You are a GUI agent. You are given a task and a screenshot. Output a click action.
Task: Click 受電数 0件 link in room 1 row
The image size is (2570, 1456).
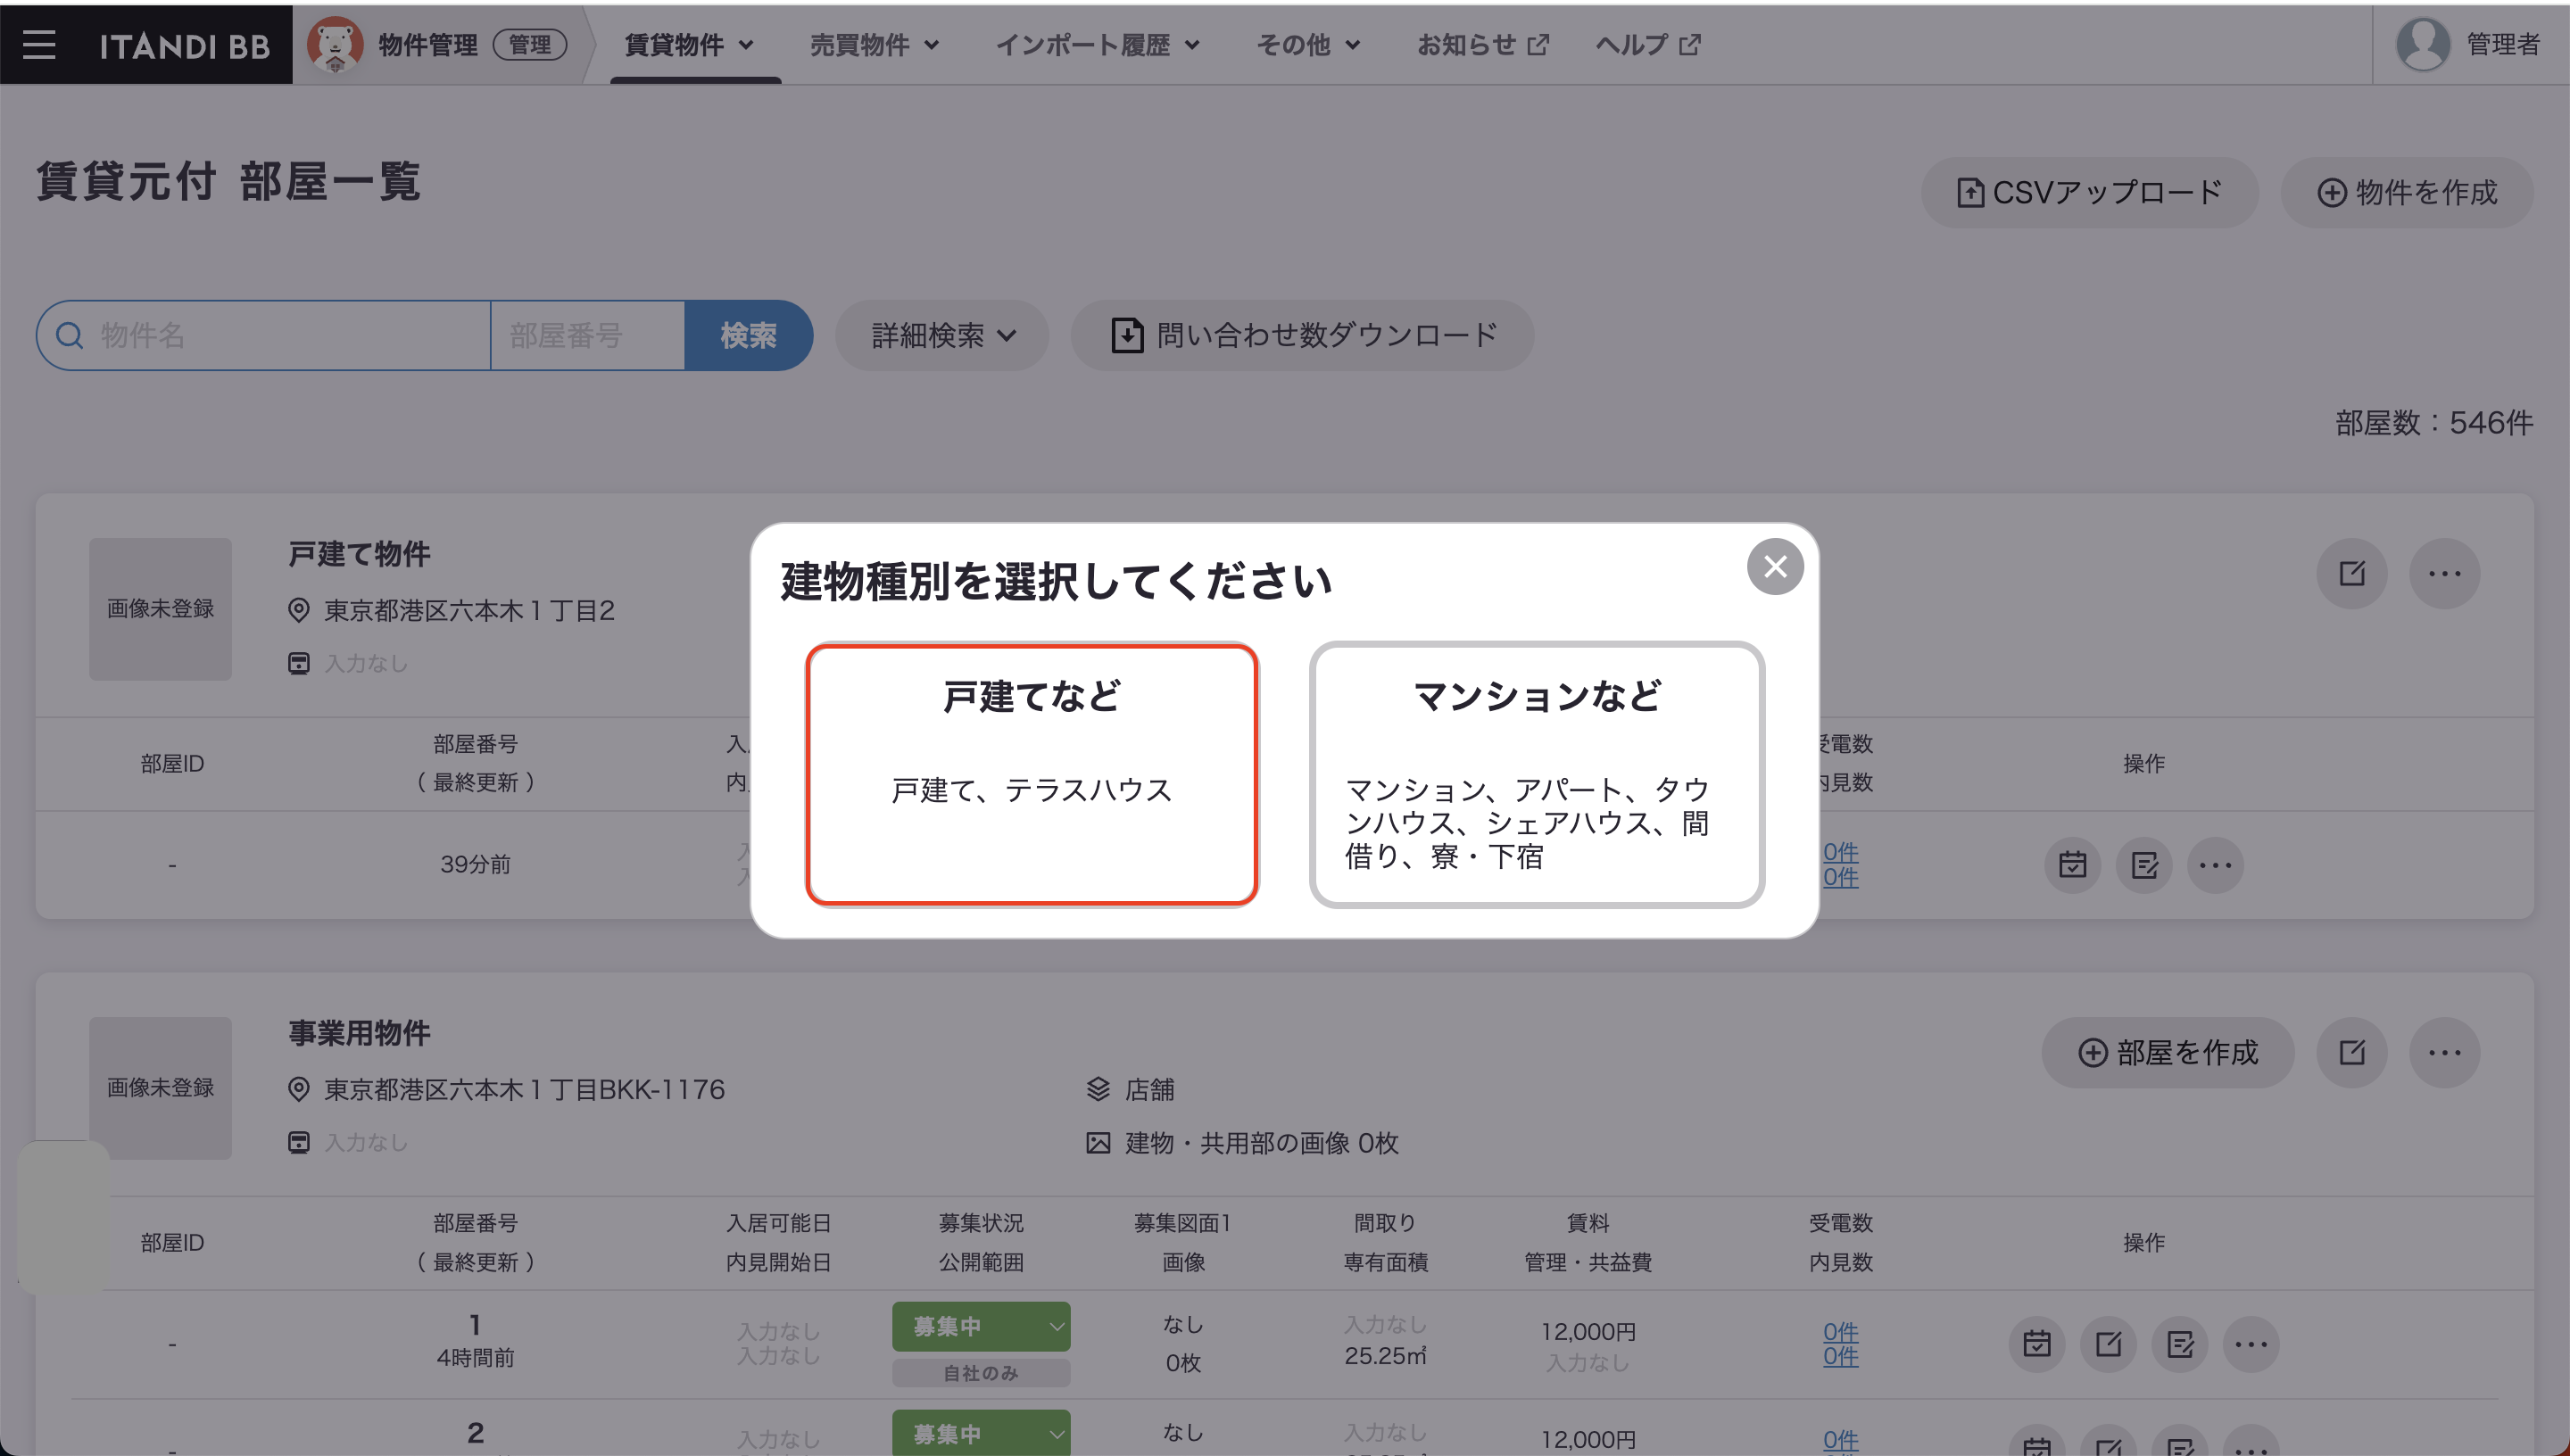tap(1840, 1332)
